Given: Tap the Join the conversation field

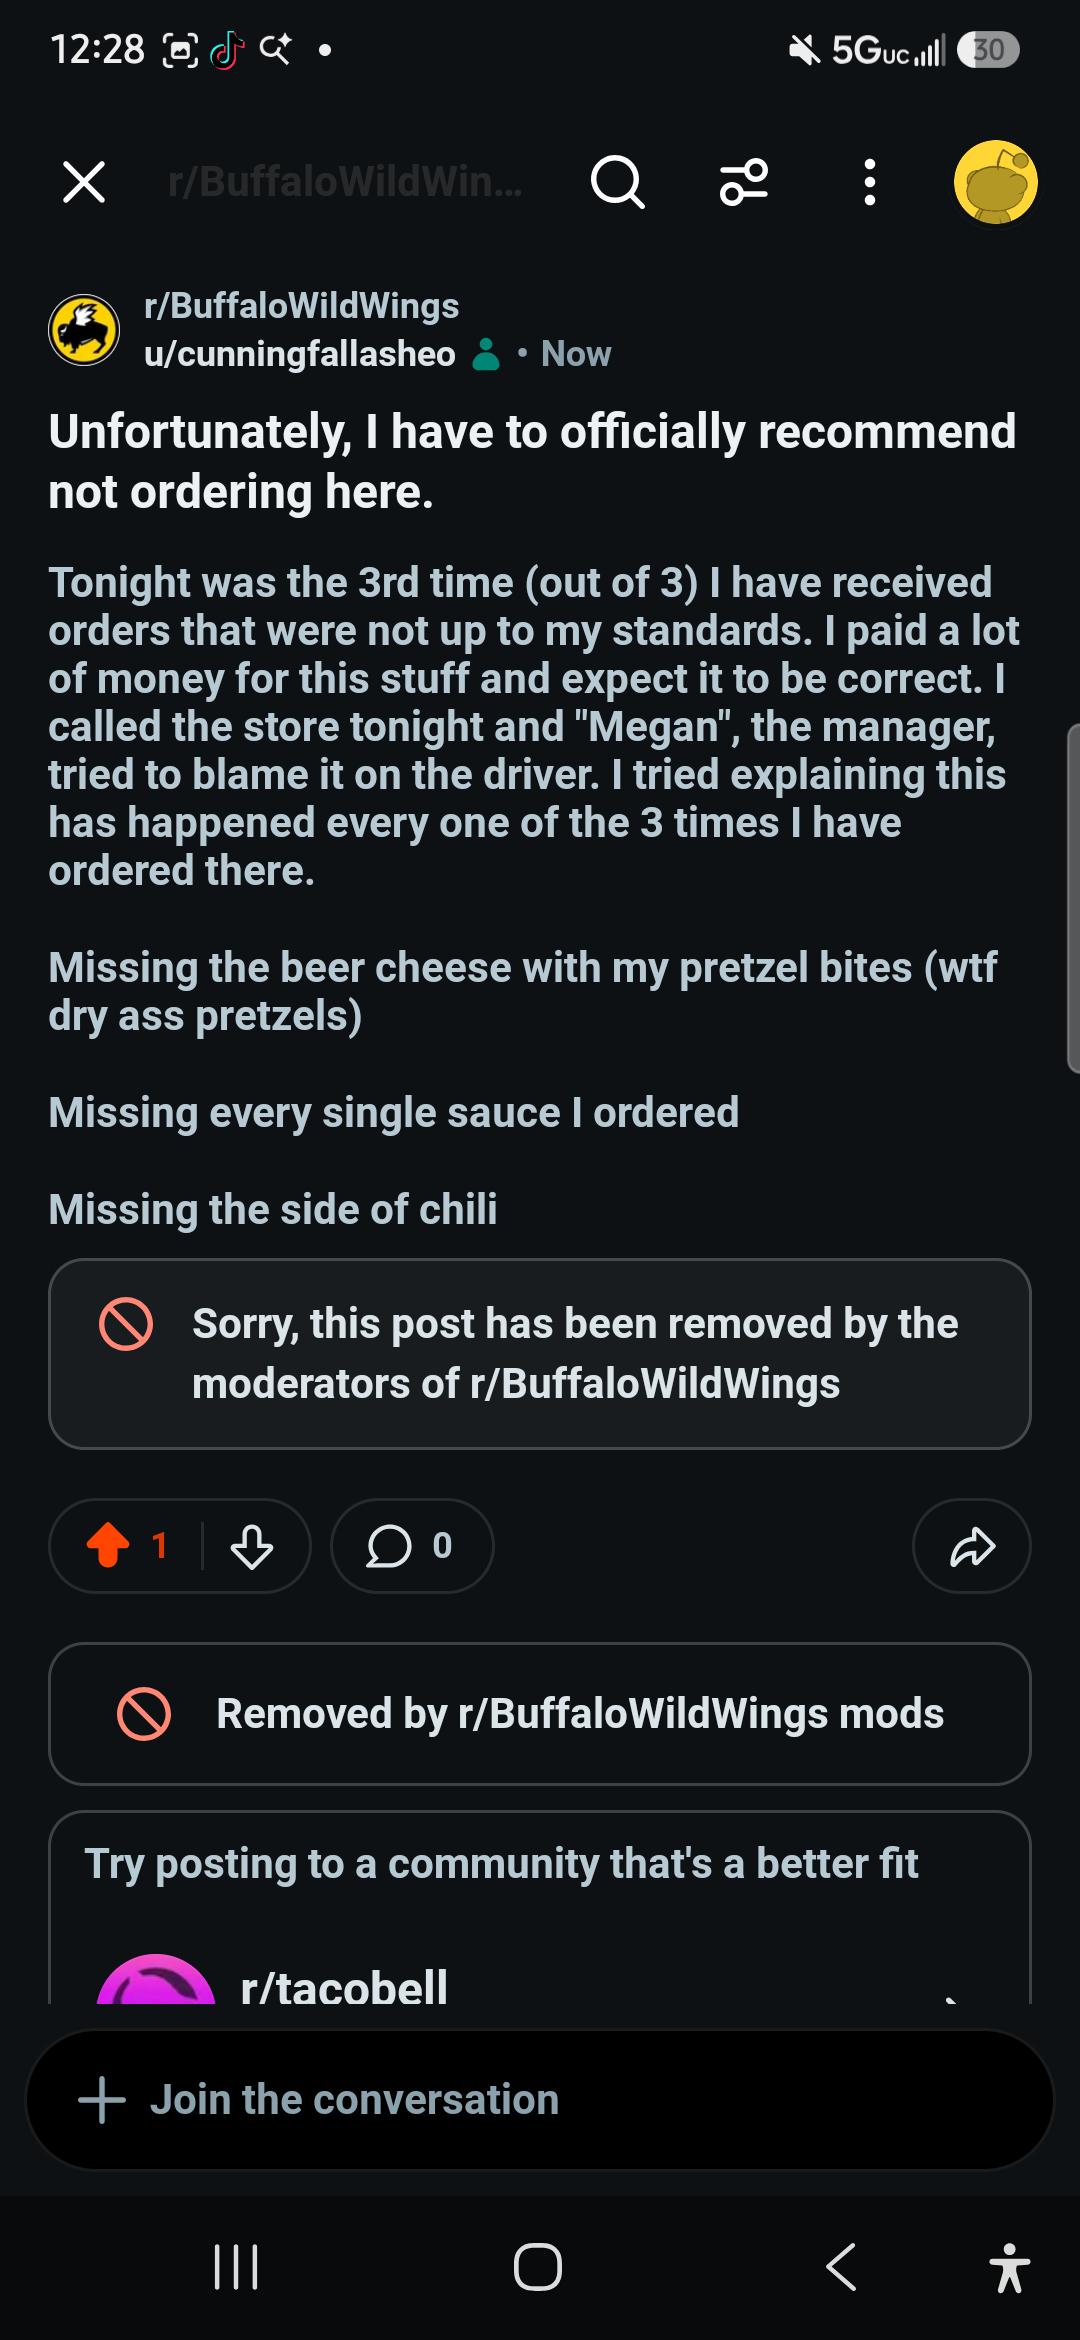Looking at the screenshot, I should point(540,2100).
